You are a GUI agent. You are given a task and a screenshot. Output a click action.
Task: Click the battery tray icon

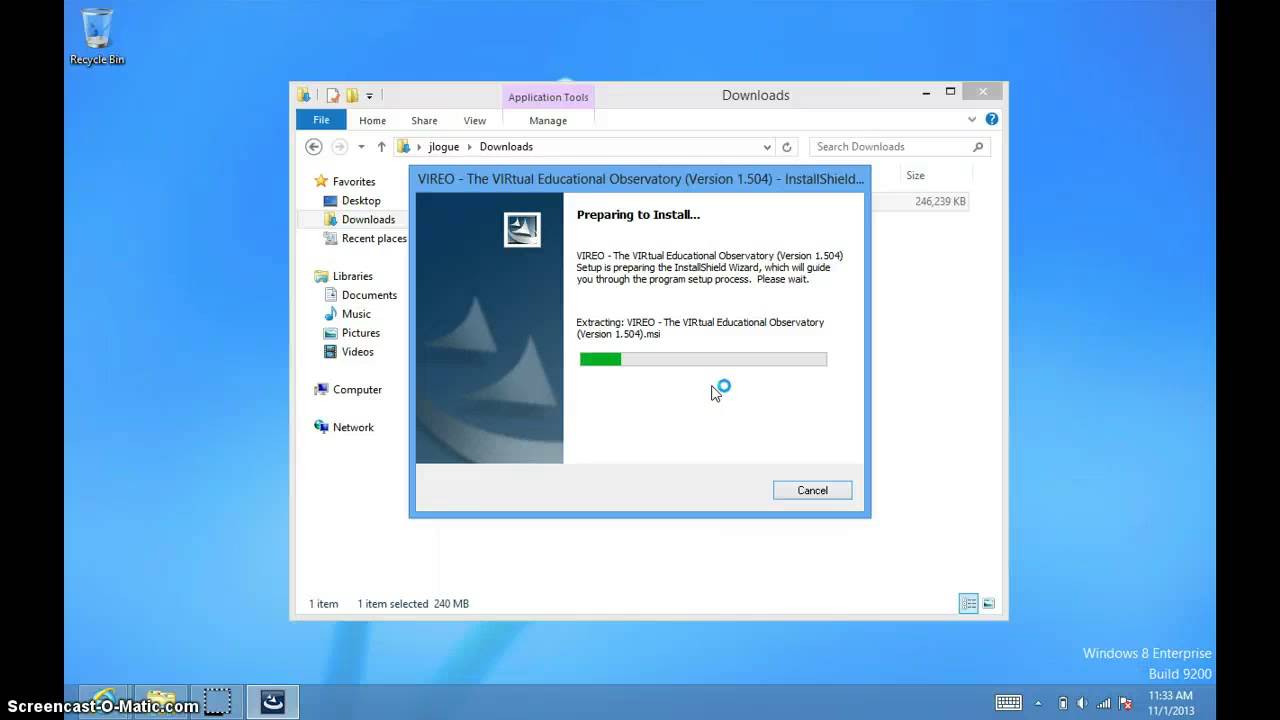1062,703
